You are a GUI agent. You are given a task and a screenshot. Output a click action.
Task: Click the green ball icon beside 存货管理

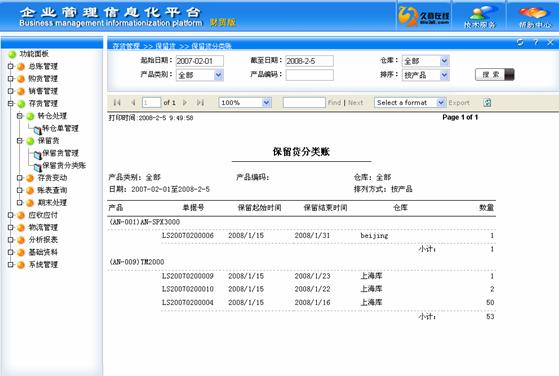coord(21,104)
